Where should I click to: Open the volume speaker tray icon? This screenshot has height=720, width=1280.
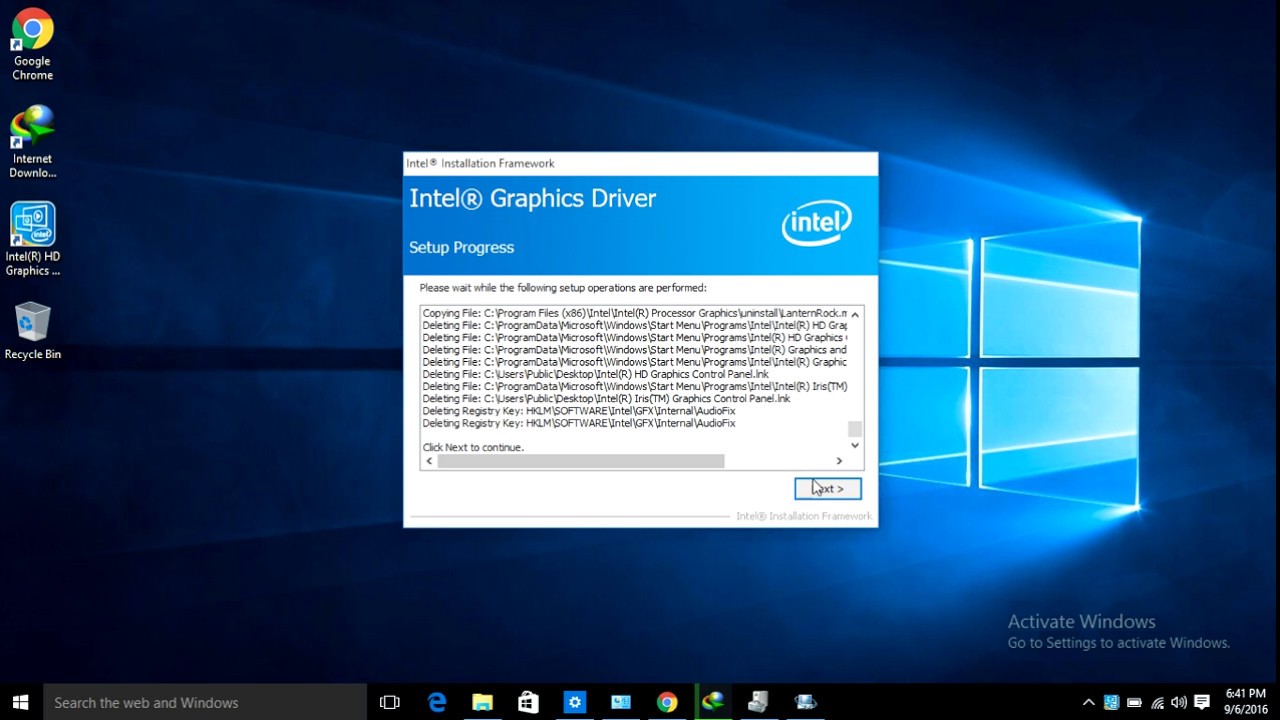tap(1179, 702)
